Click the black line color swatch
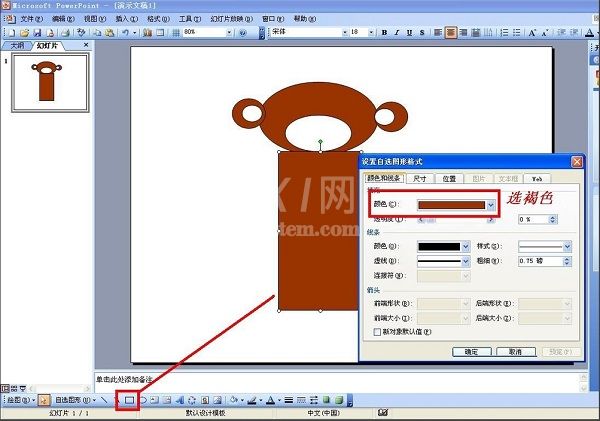Image resolution: width=600 pixels, height=421 pixels. [439, 246]
